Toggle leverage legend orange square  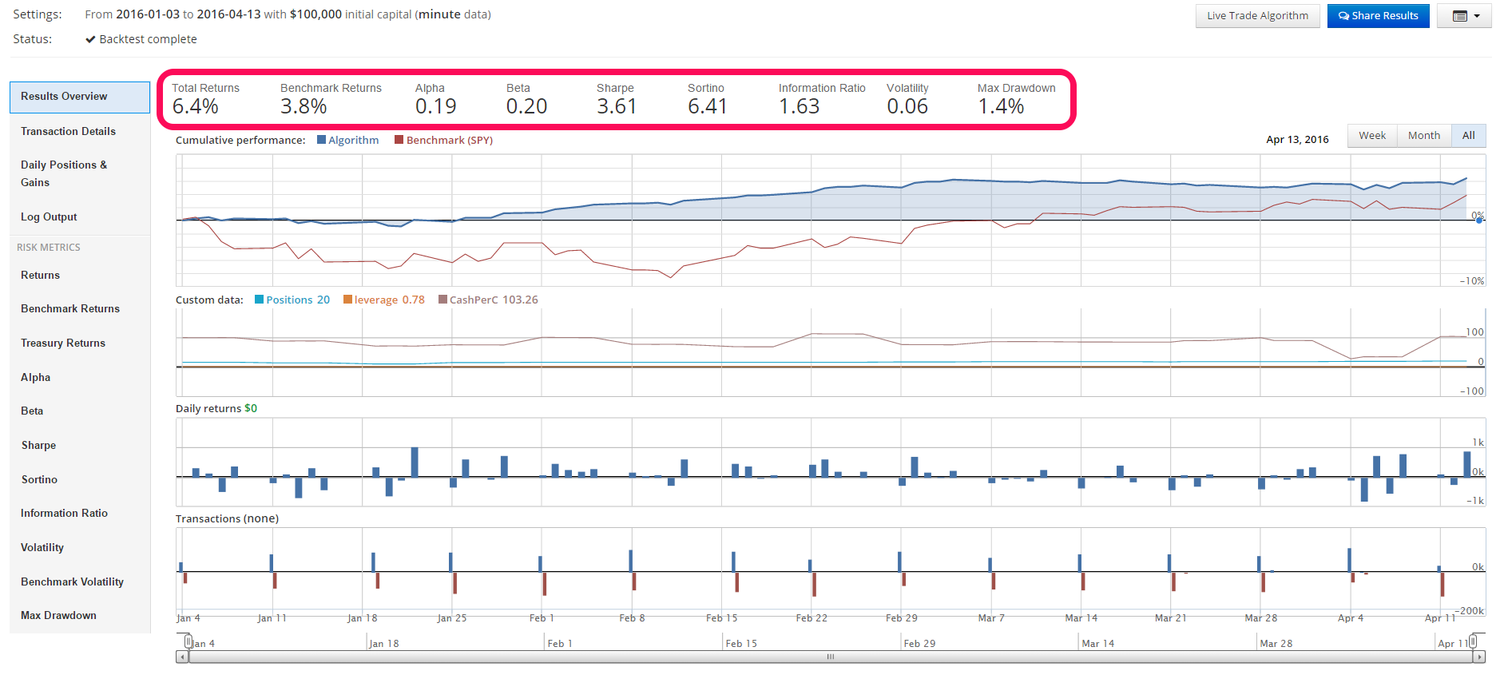tap(347, 300)
